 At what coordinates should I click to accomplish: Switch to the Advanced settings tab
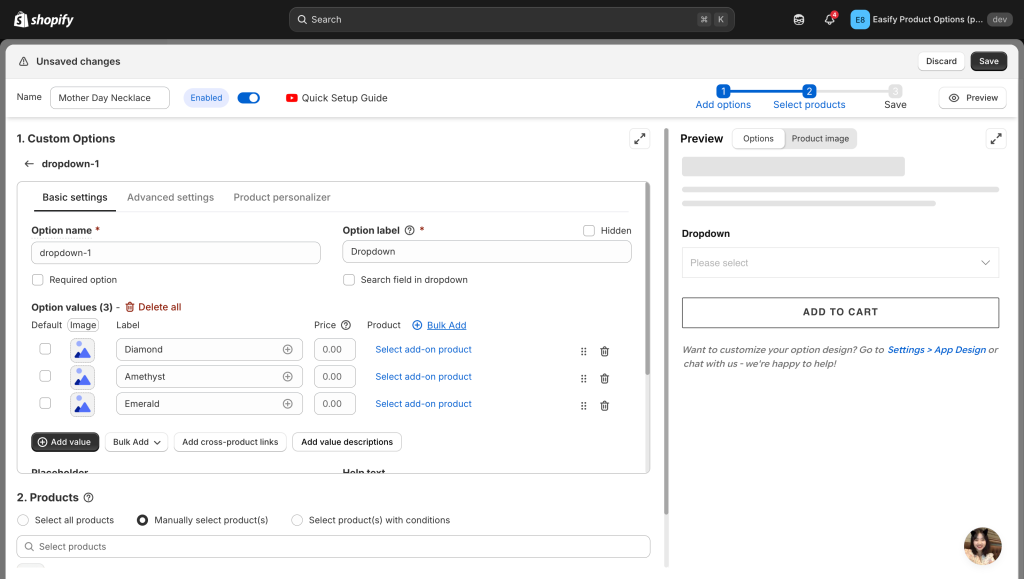tap(170, 198)
